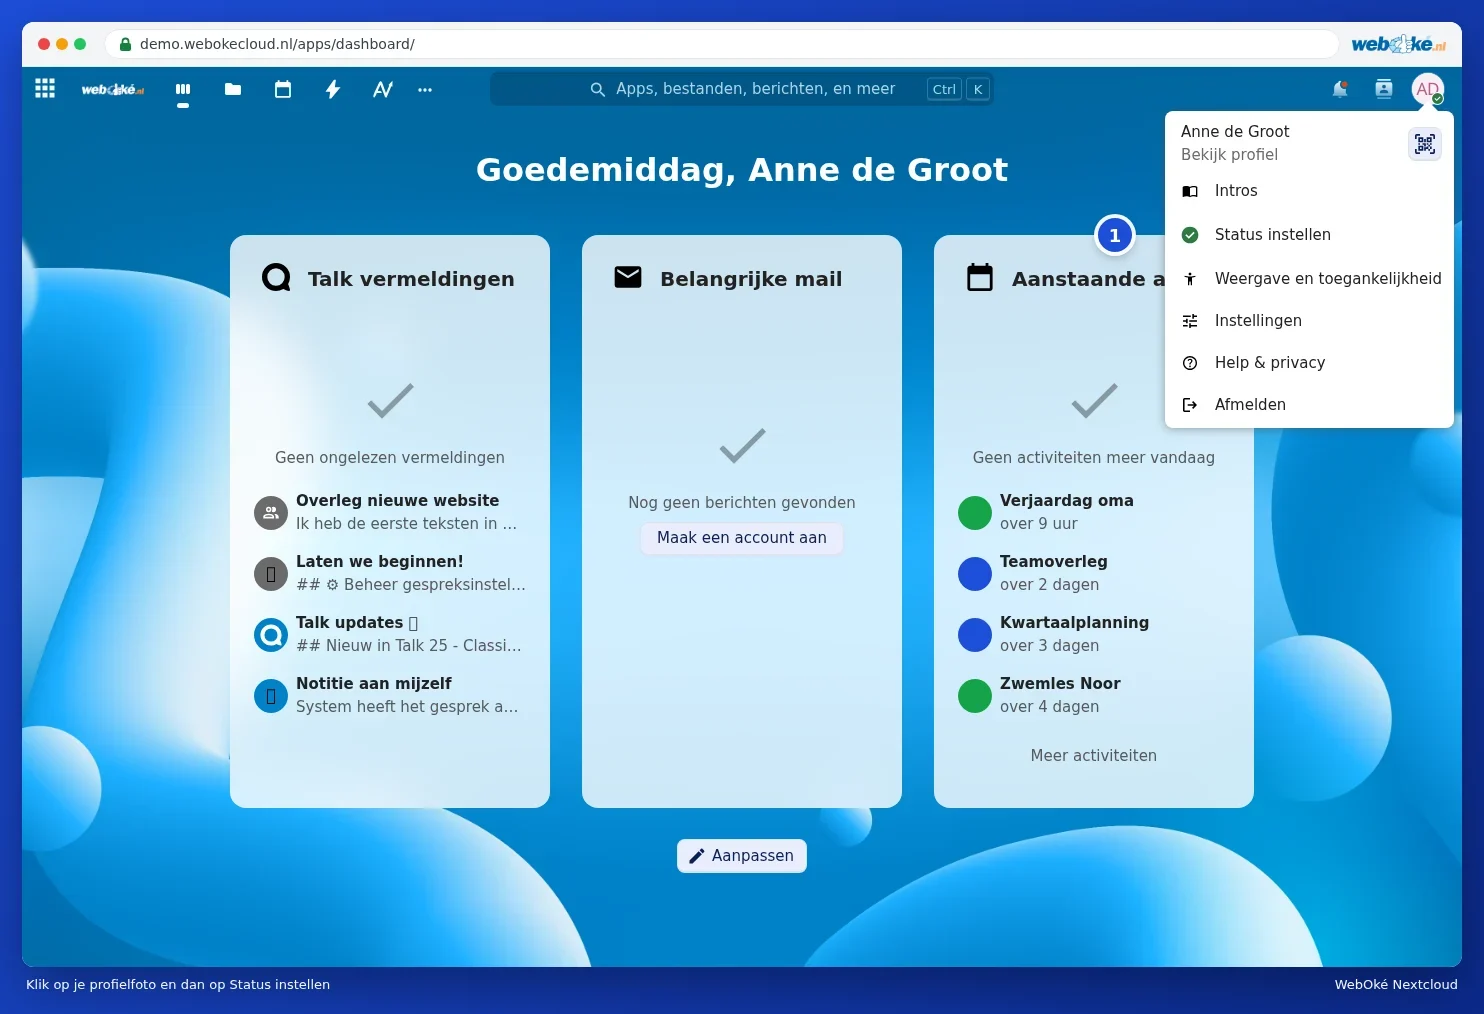Open Intros from the user menu
Image resolution: width=1484 pixels, height=1014 pixels.
(x=1309, y=191)
